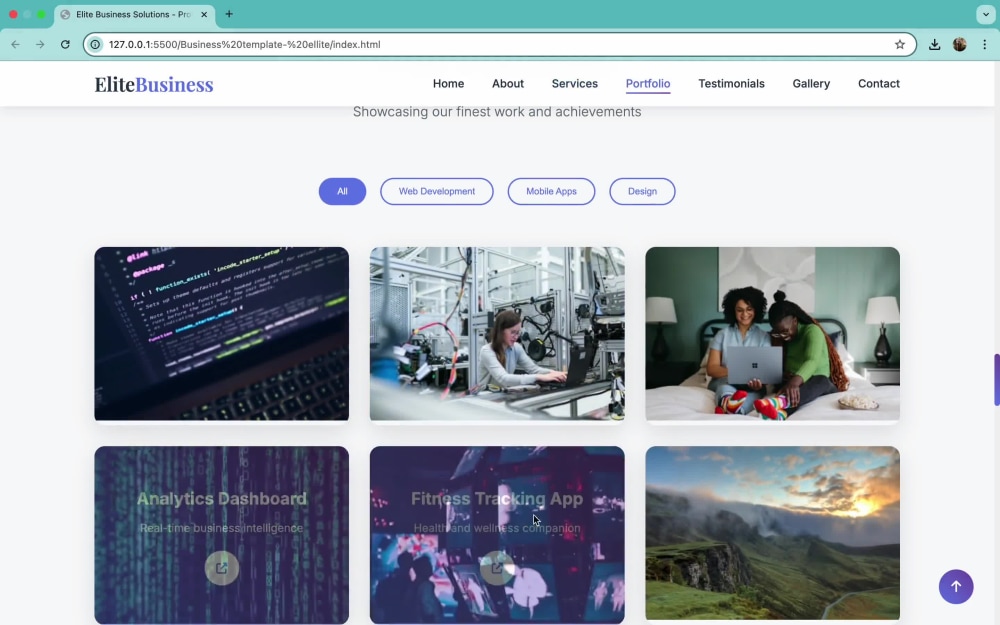
Task: Click 'Health and wellness companion' text
Action: 497,528
